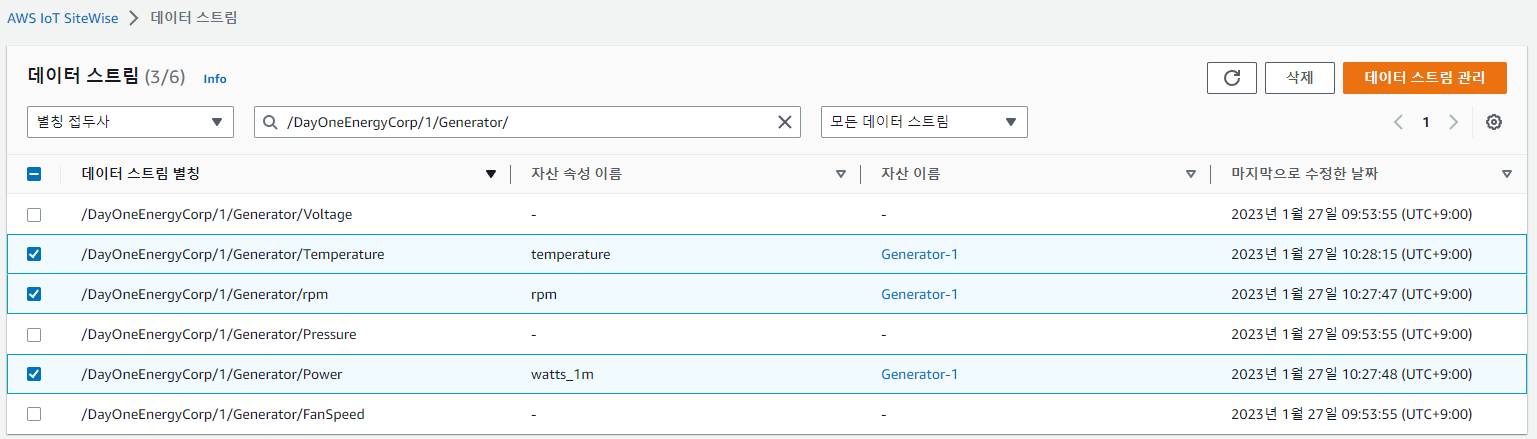Sort by 마지막으로 수정한 날짜 arrow
Image resolution: width=1537 pixels, height=439 pixels.
point(1507,174)
